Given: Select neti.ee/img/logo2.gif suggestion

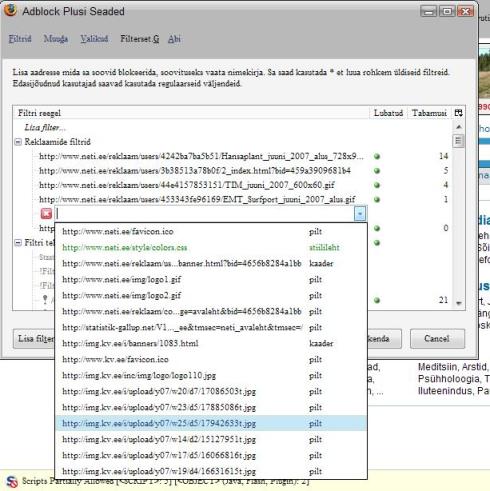Looking at the screenshot, I should tap(211, 296).
